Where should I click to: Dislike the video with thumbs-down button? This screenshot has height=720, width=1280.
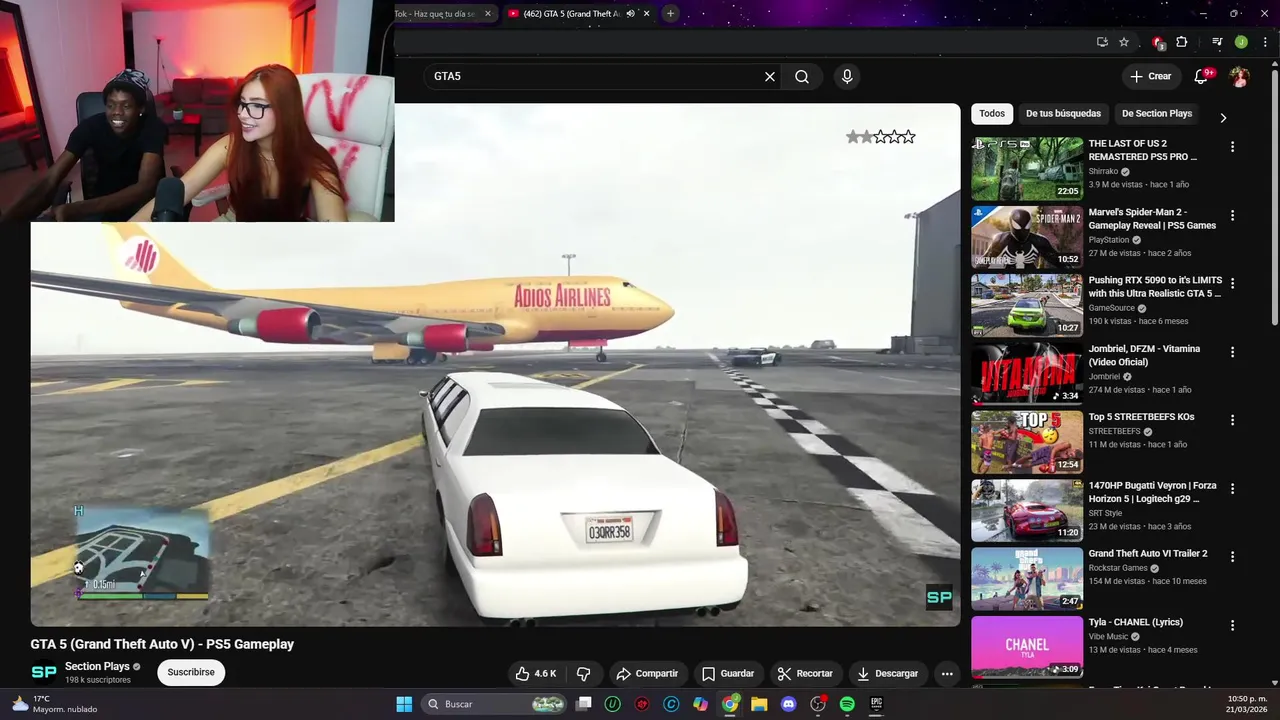click(584, 673)
